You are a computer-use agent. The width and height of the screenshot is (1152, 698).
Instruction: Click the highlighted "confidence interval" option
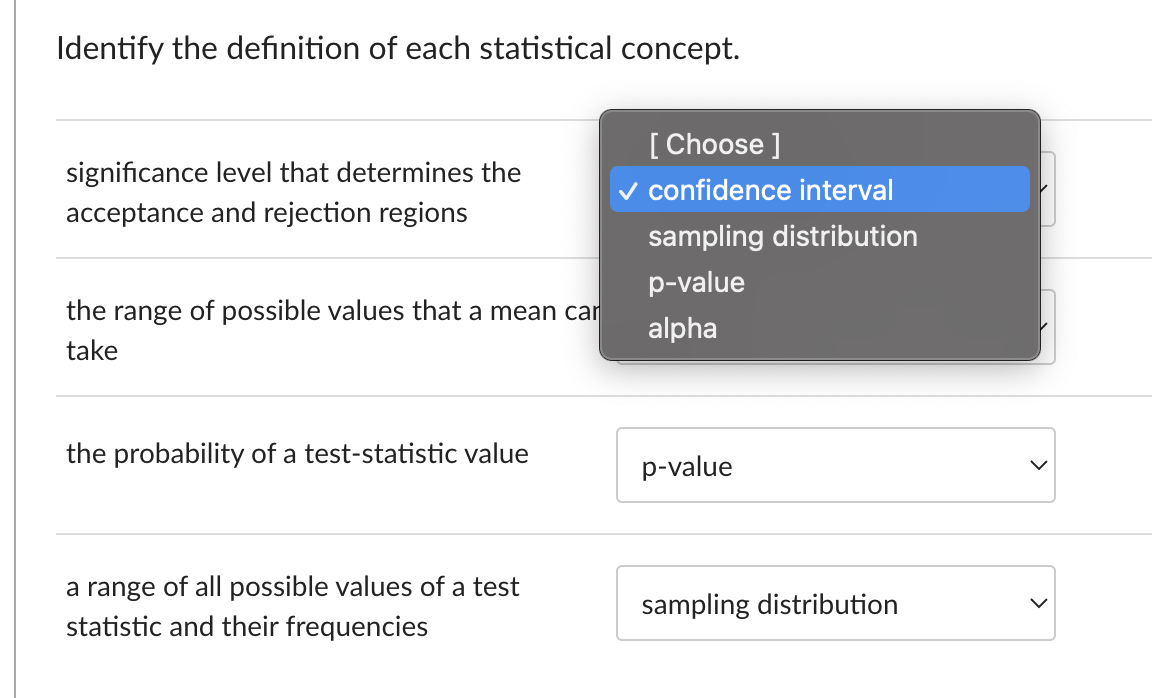click(770, 190)
